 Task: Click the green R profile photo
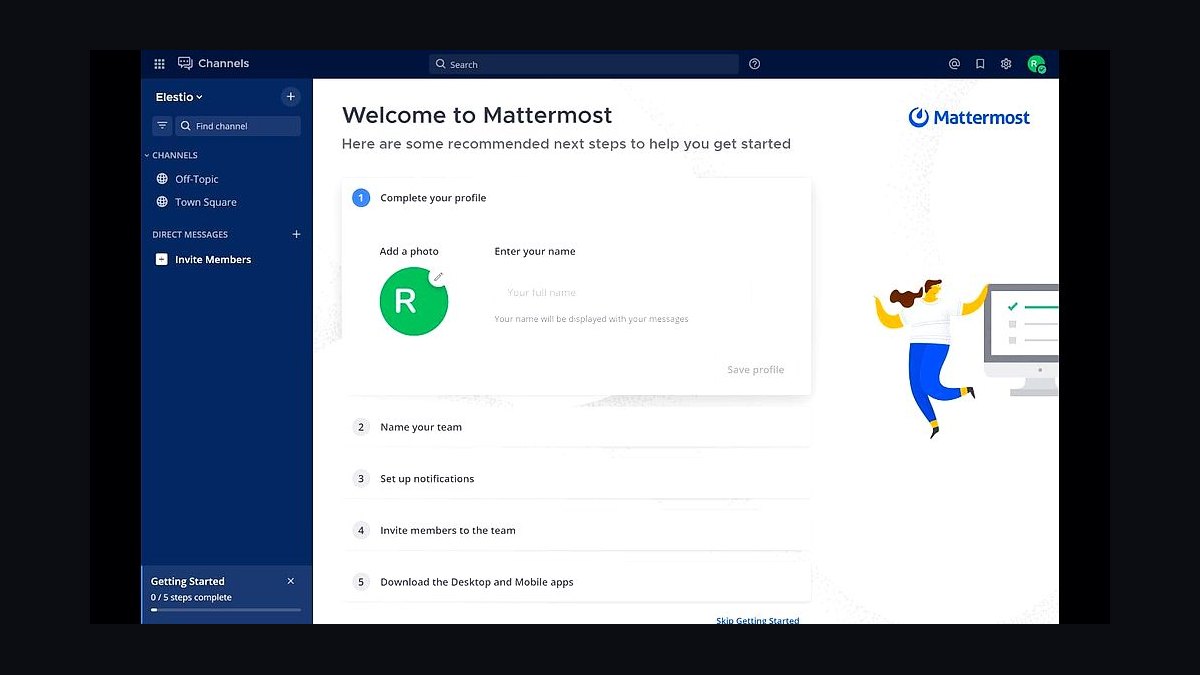click(x=414, y=301)
